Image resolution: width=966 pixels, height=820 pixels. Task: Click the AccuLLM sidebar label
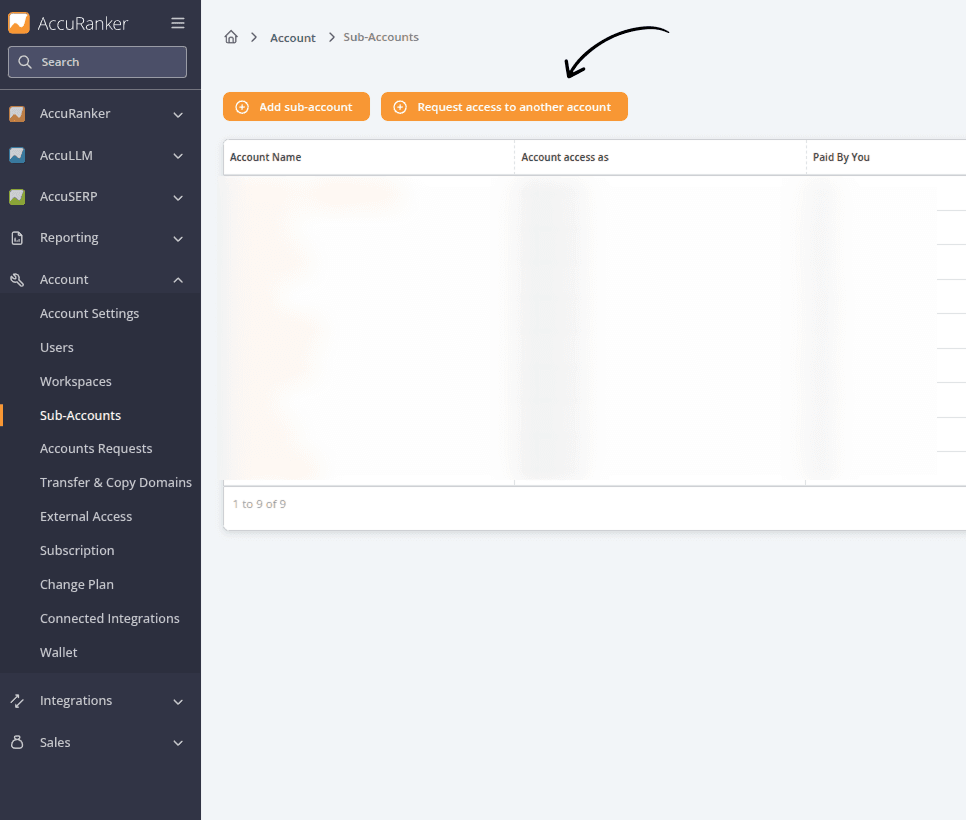(x=66, y=155)
